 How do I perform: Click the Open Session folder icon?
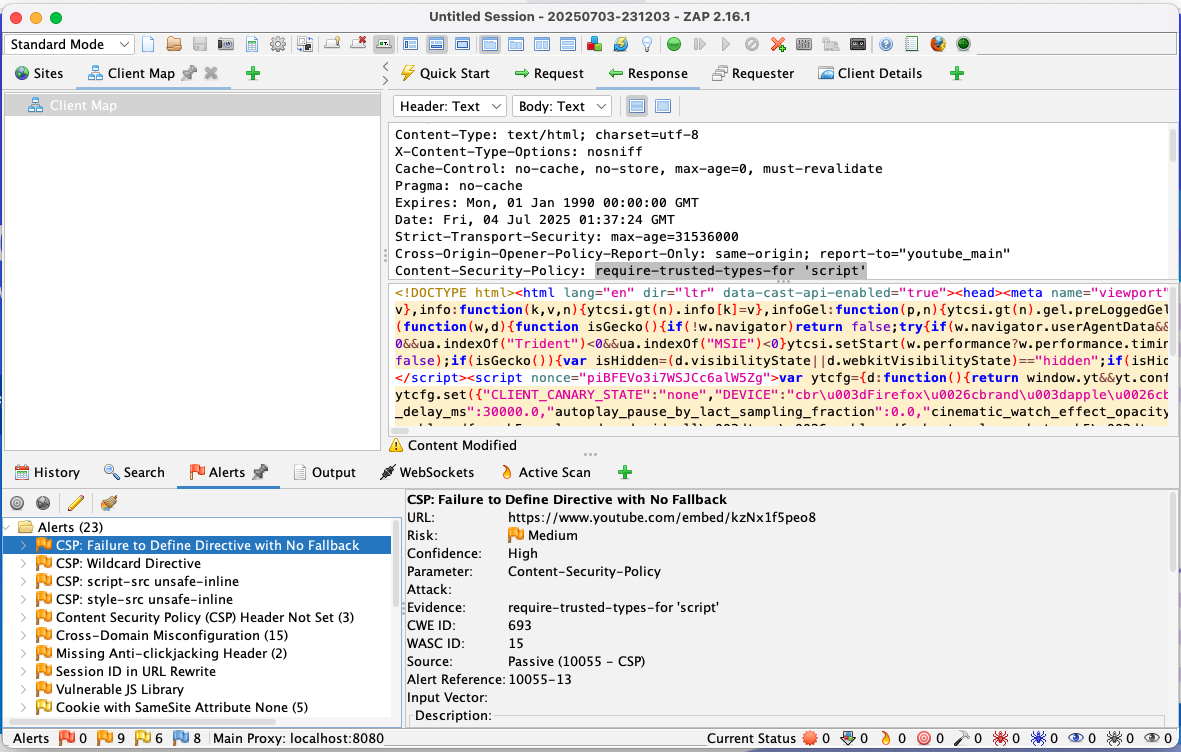pos(174,44)
